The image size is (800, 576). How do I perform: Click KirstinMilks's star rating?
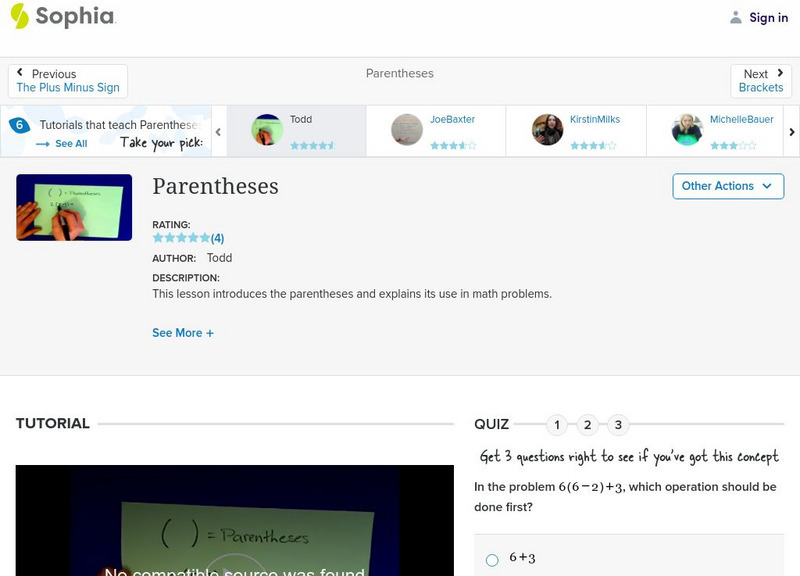(593, 145)
